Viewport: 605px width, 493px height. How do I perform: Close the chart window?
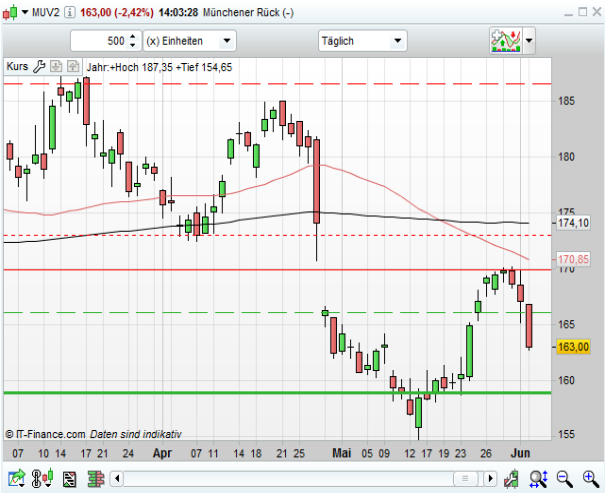pyautogui.click(x=597, y=12)
